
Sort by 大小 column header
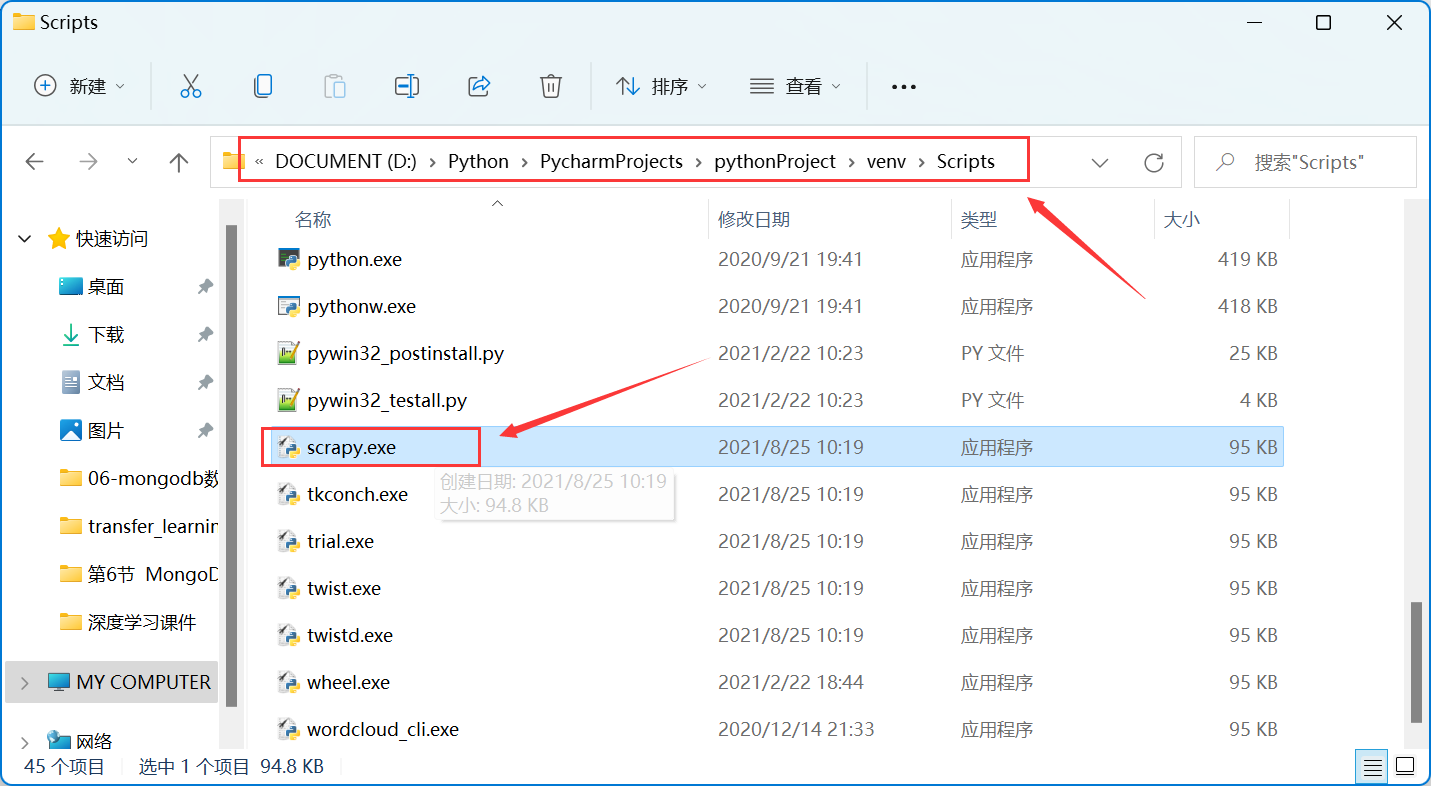click(x=1182, y=220)
